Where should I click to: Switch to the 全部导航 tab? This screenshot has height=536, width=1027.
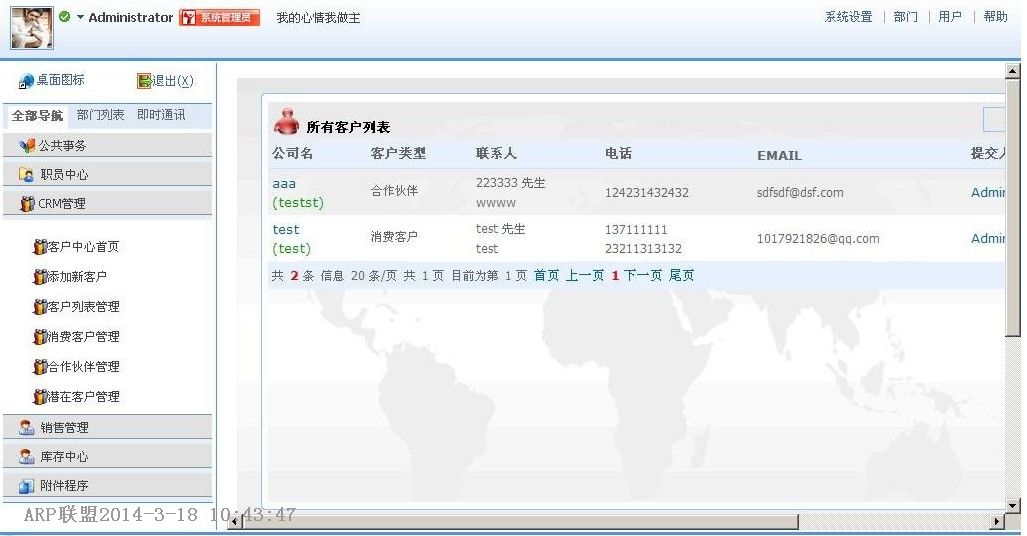point(37,116)
